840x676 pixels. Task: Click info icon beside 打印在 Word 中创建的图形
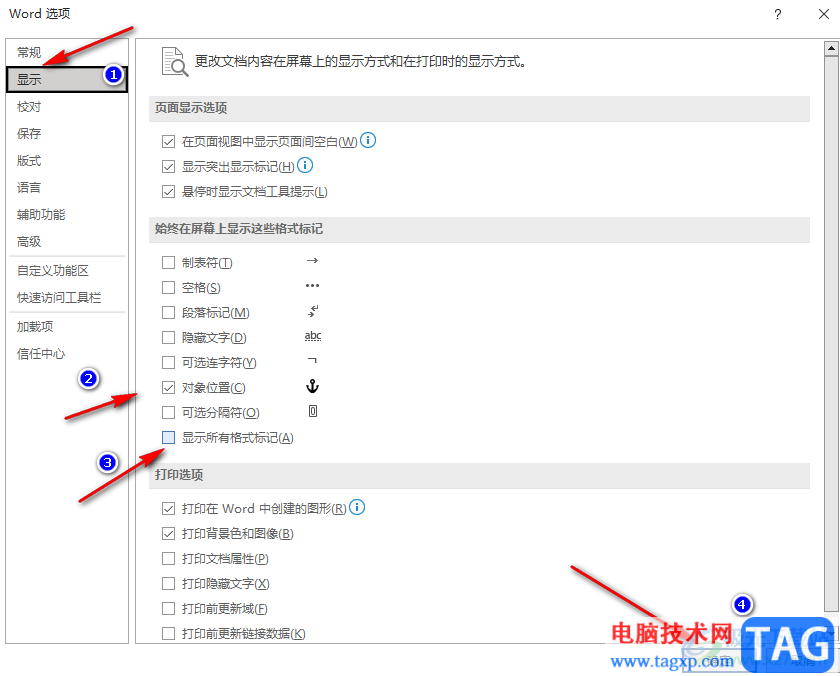(x=357, y=507)
